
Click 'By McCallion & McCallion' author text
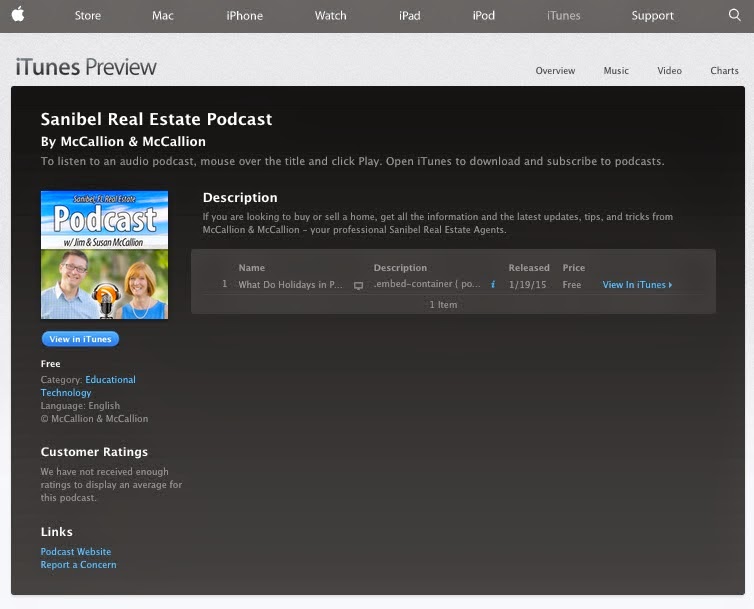pos(123,141)
